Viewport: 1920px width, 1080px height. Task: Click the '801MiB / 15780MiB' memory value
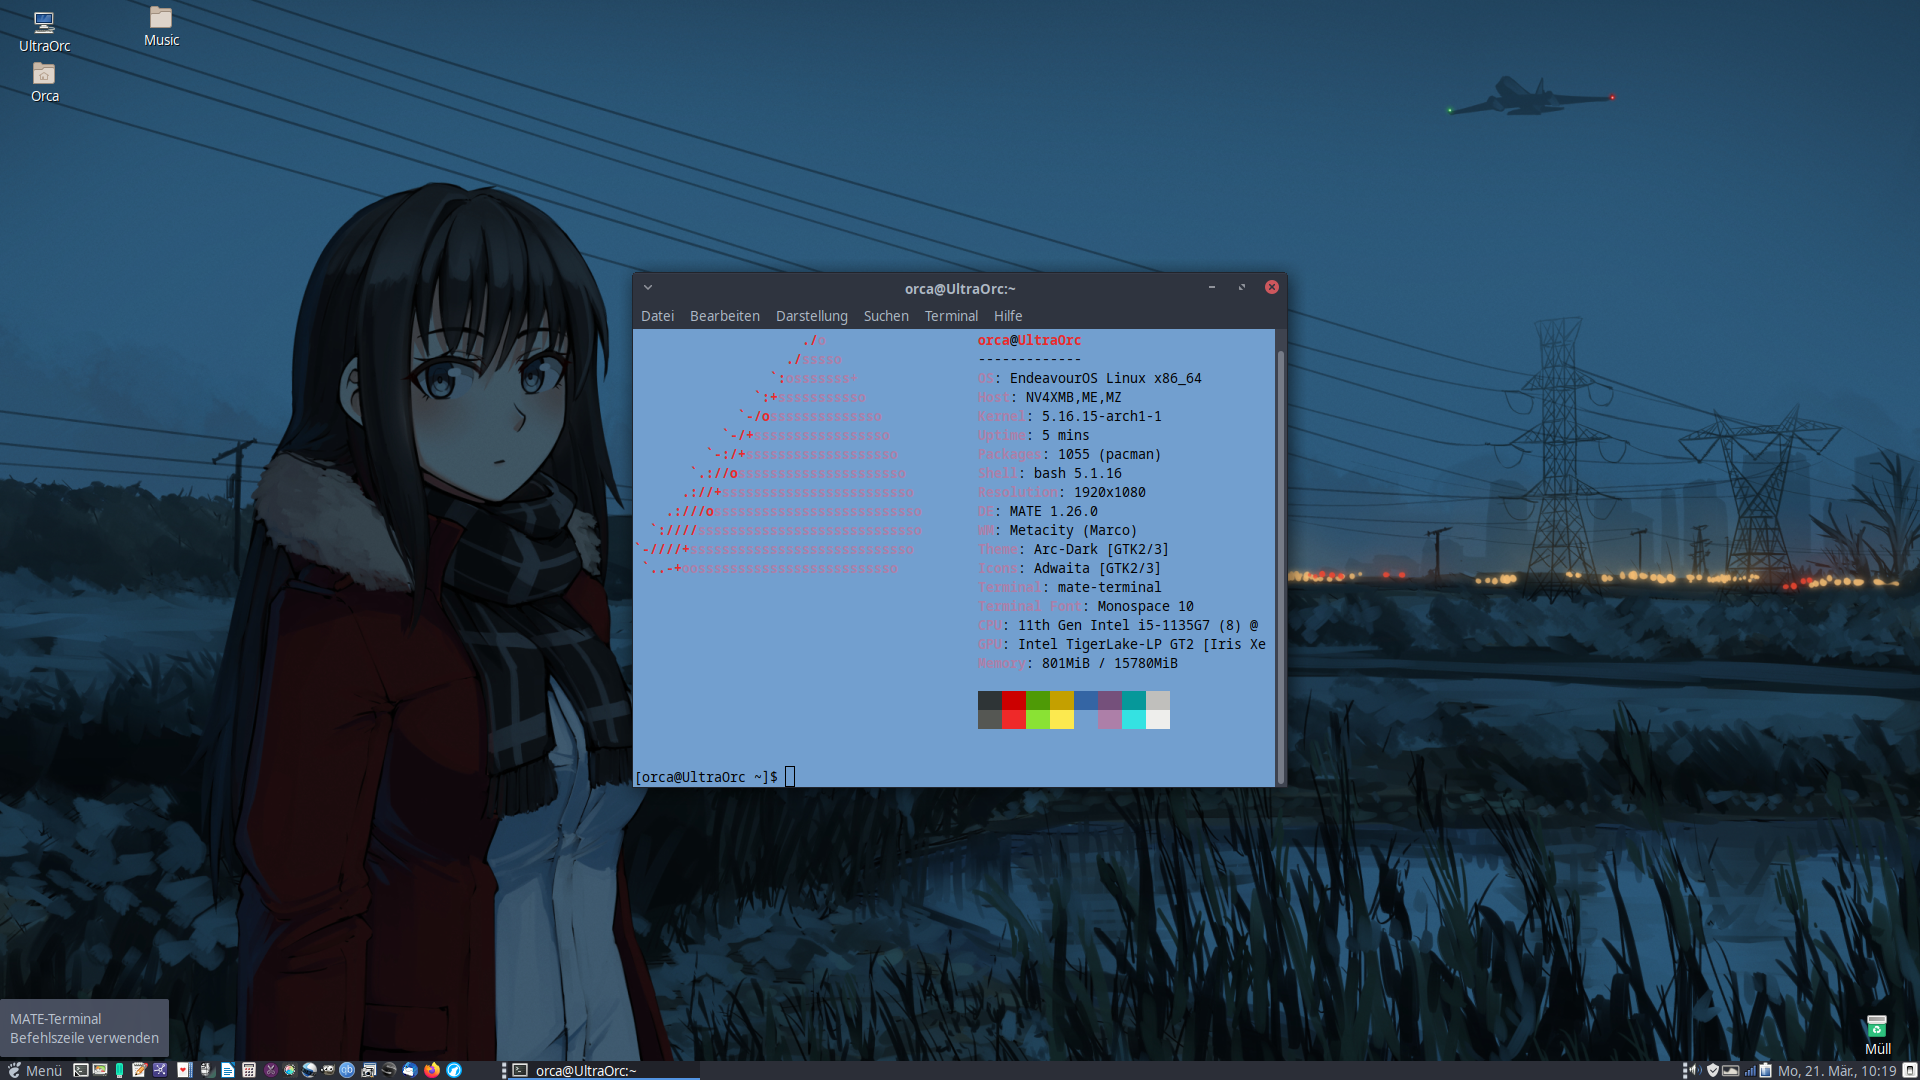(1109, 663)
